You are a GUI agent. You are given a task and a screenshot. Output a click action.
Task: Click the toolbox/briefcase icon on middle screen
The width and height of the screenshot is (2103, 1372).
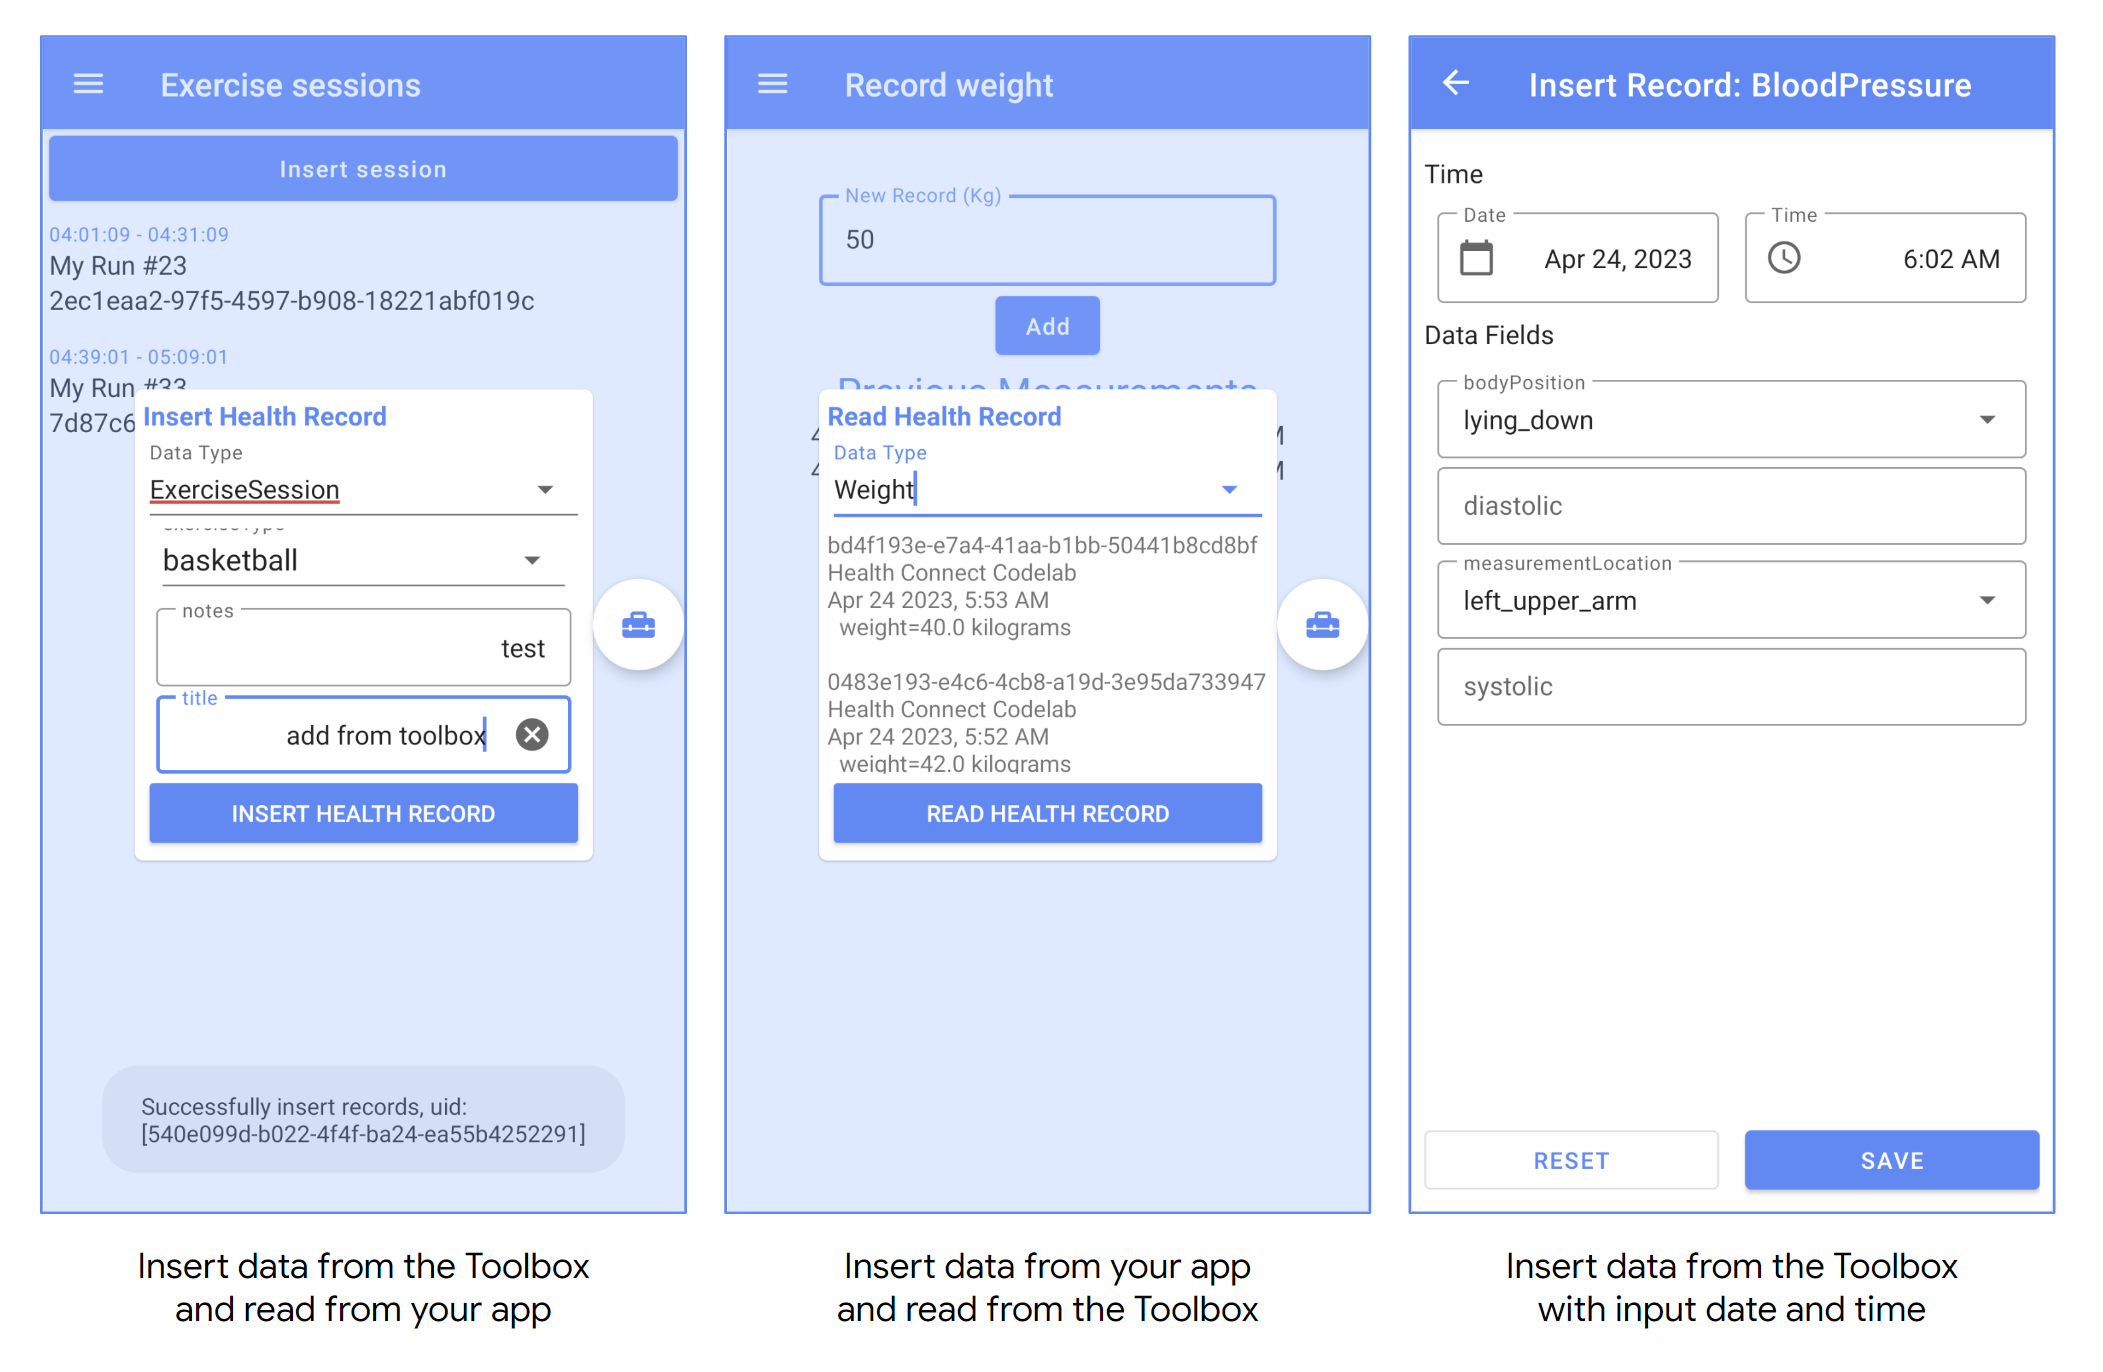coord(1323,625)
